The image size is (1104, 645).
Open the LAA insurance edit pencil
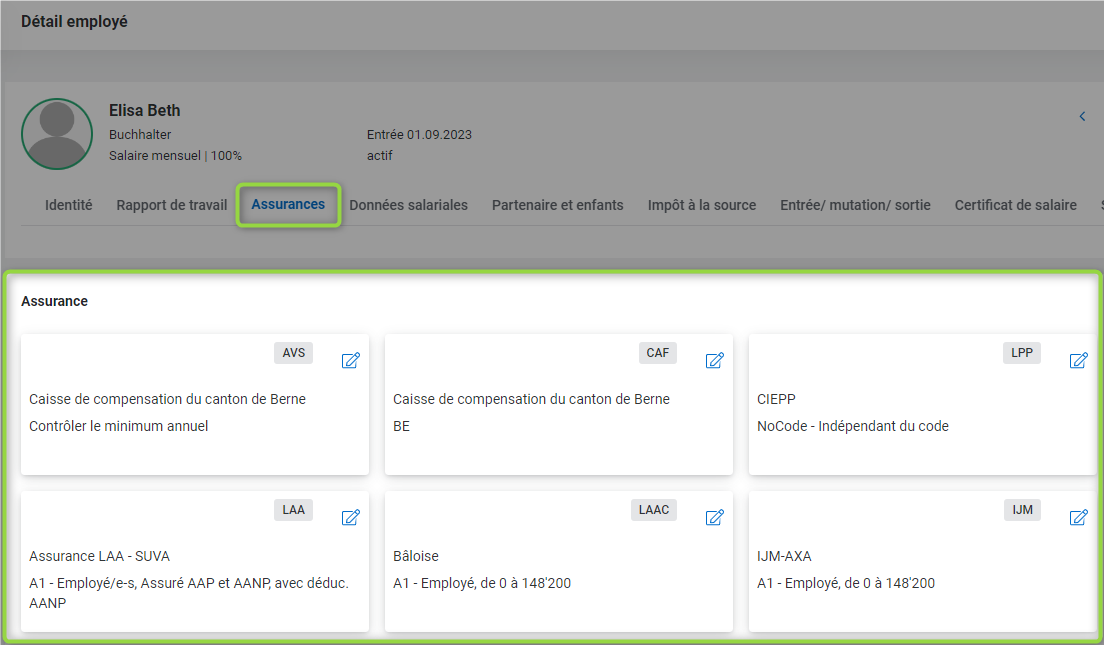(350, 518)
